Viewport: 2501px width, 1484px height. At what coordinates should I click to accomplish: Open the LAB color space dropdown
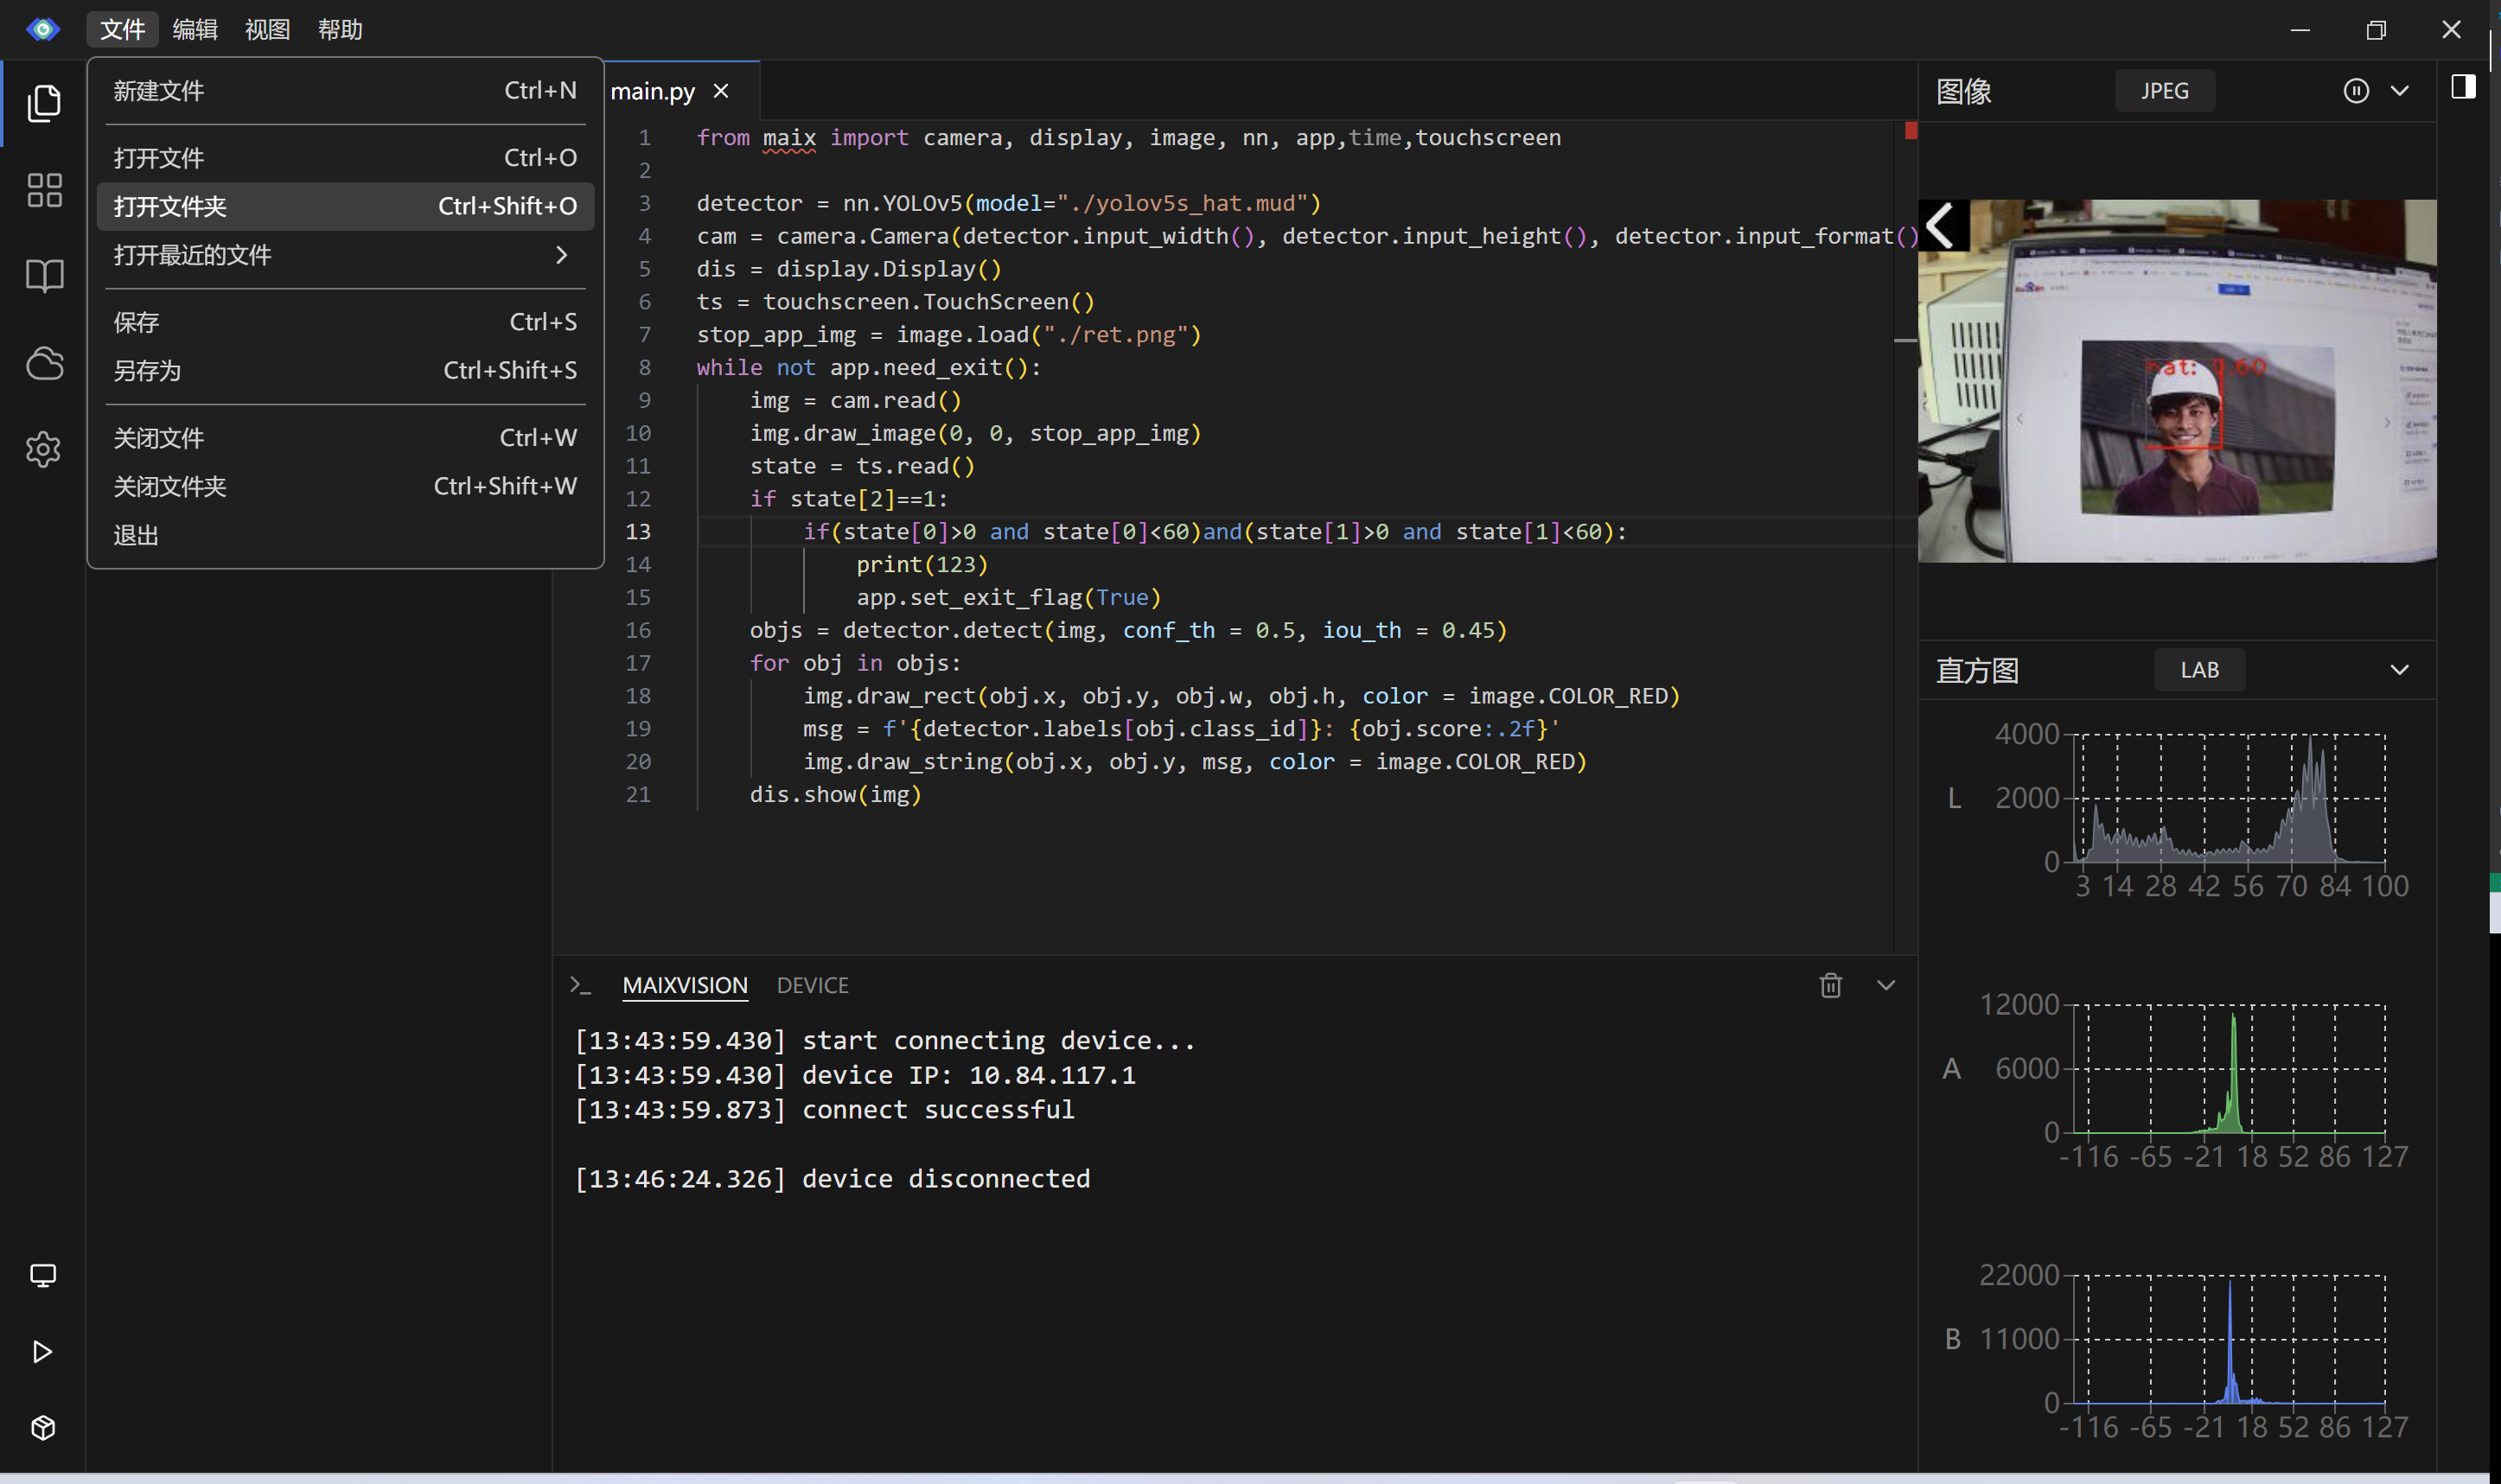2199,670
